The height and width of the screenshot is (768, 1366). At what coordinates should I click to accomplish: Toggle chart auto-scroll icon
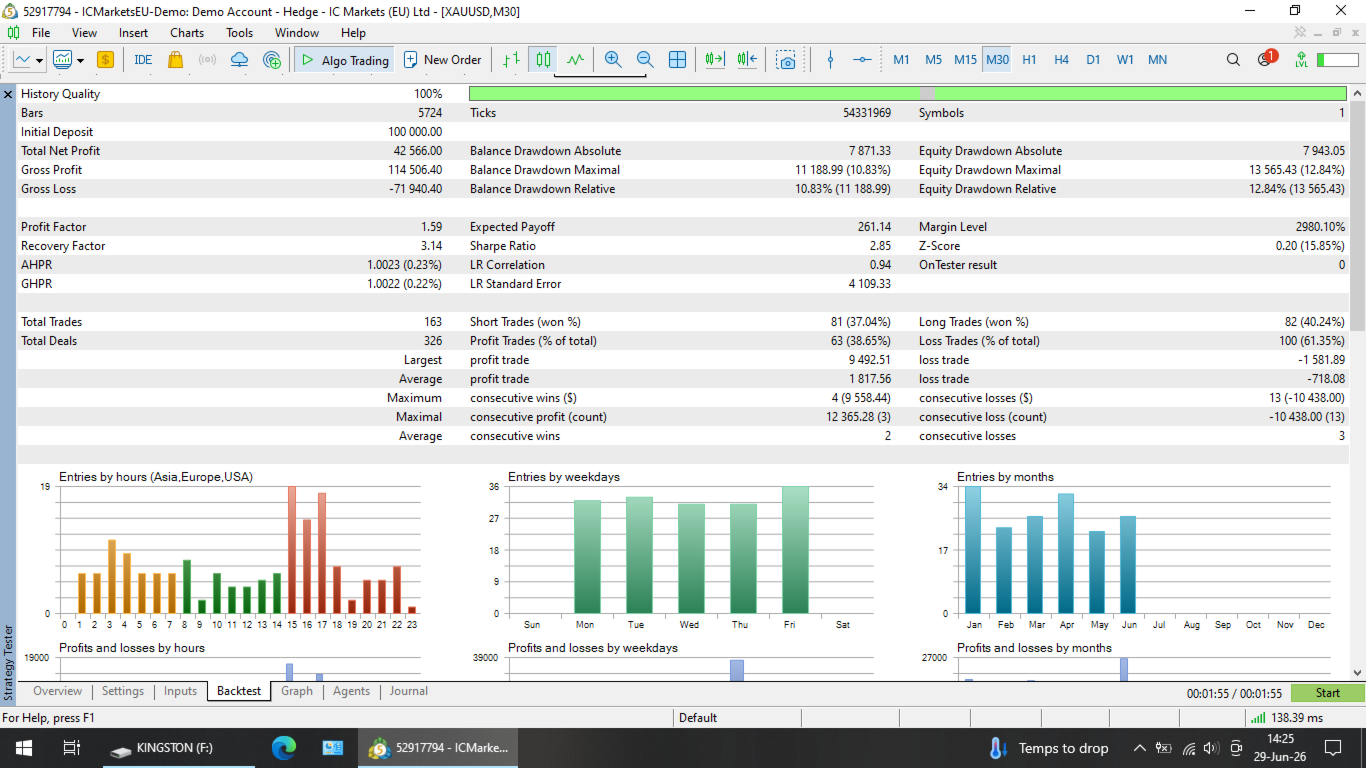pos(714,60)
